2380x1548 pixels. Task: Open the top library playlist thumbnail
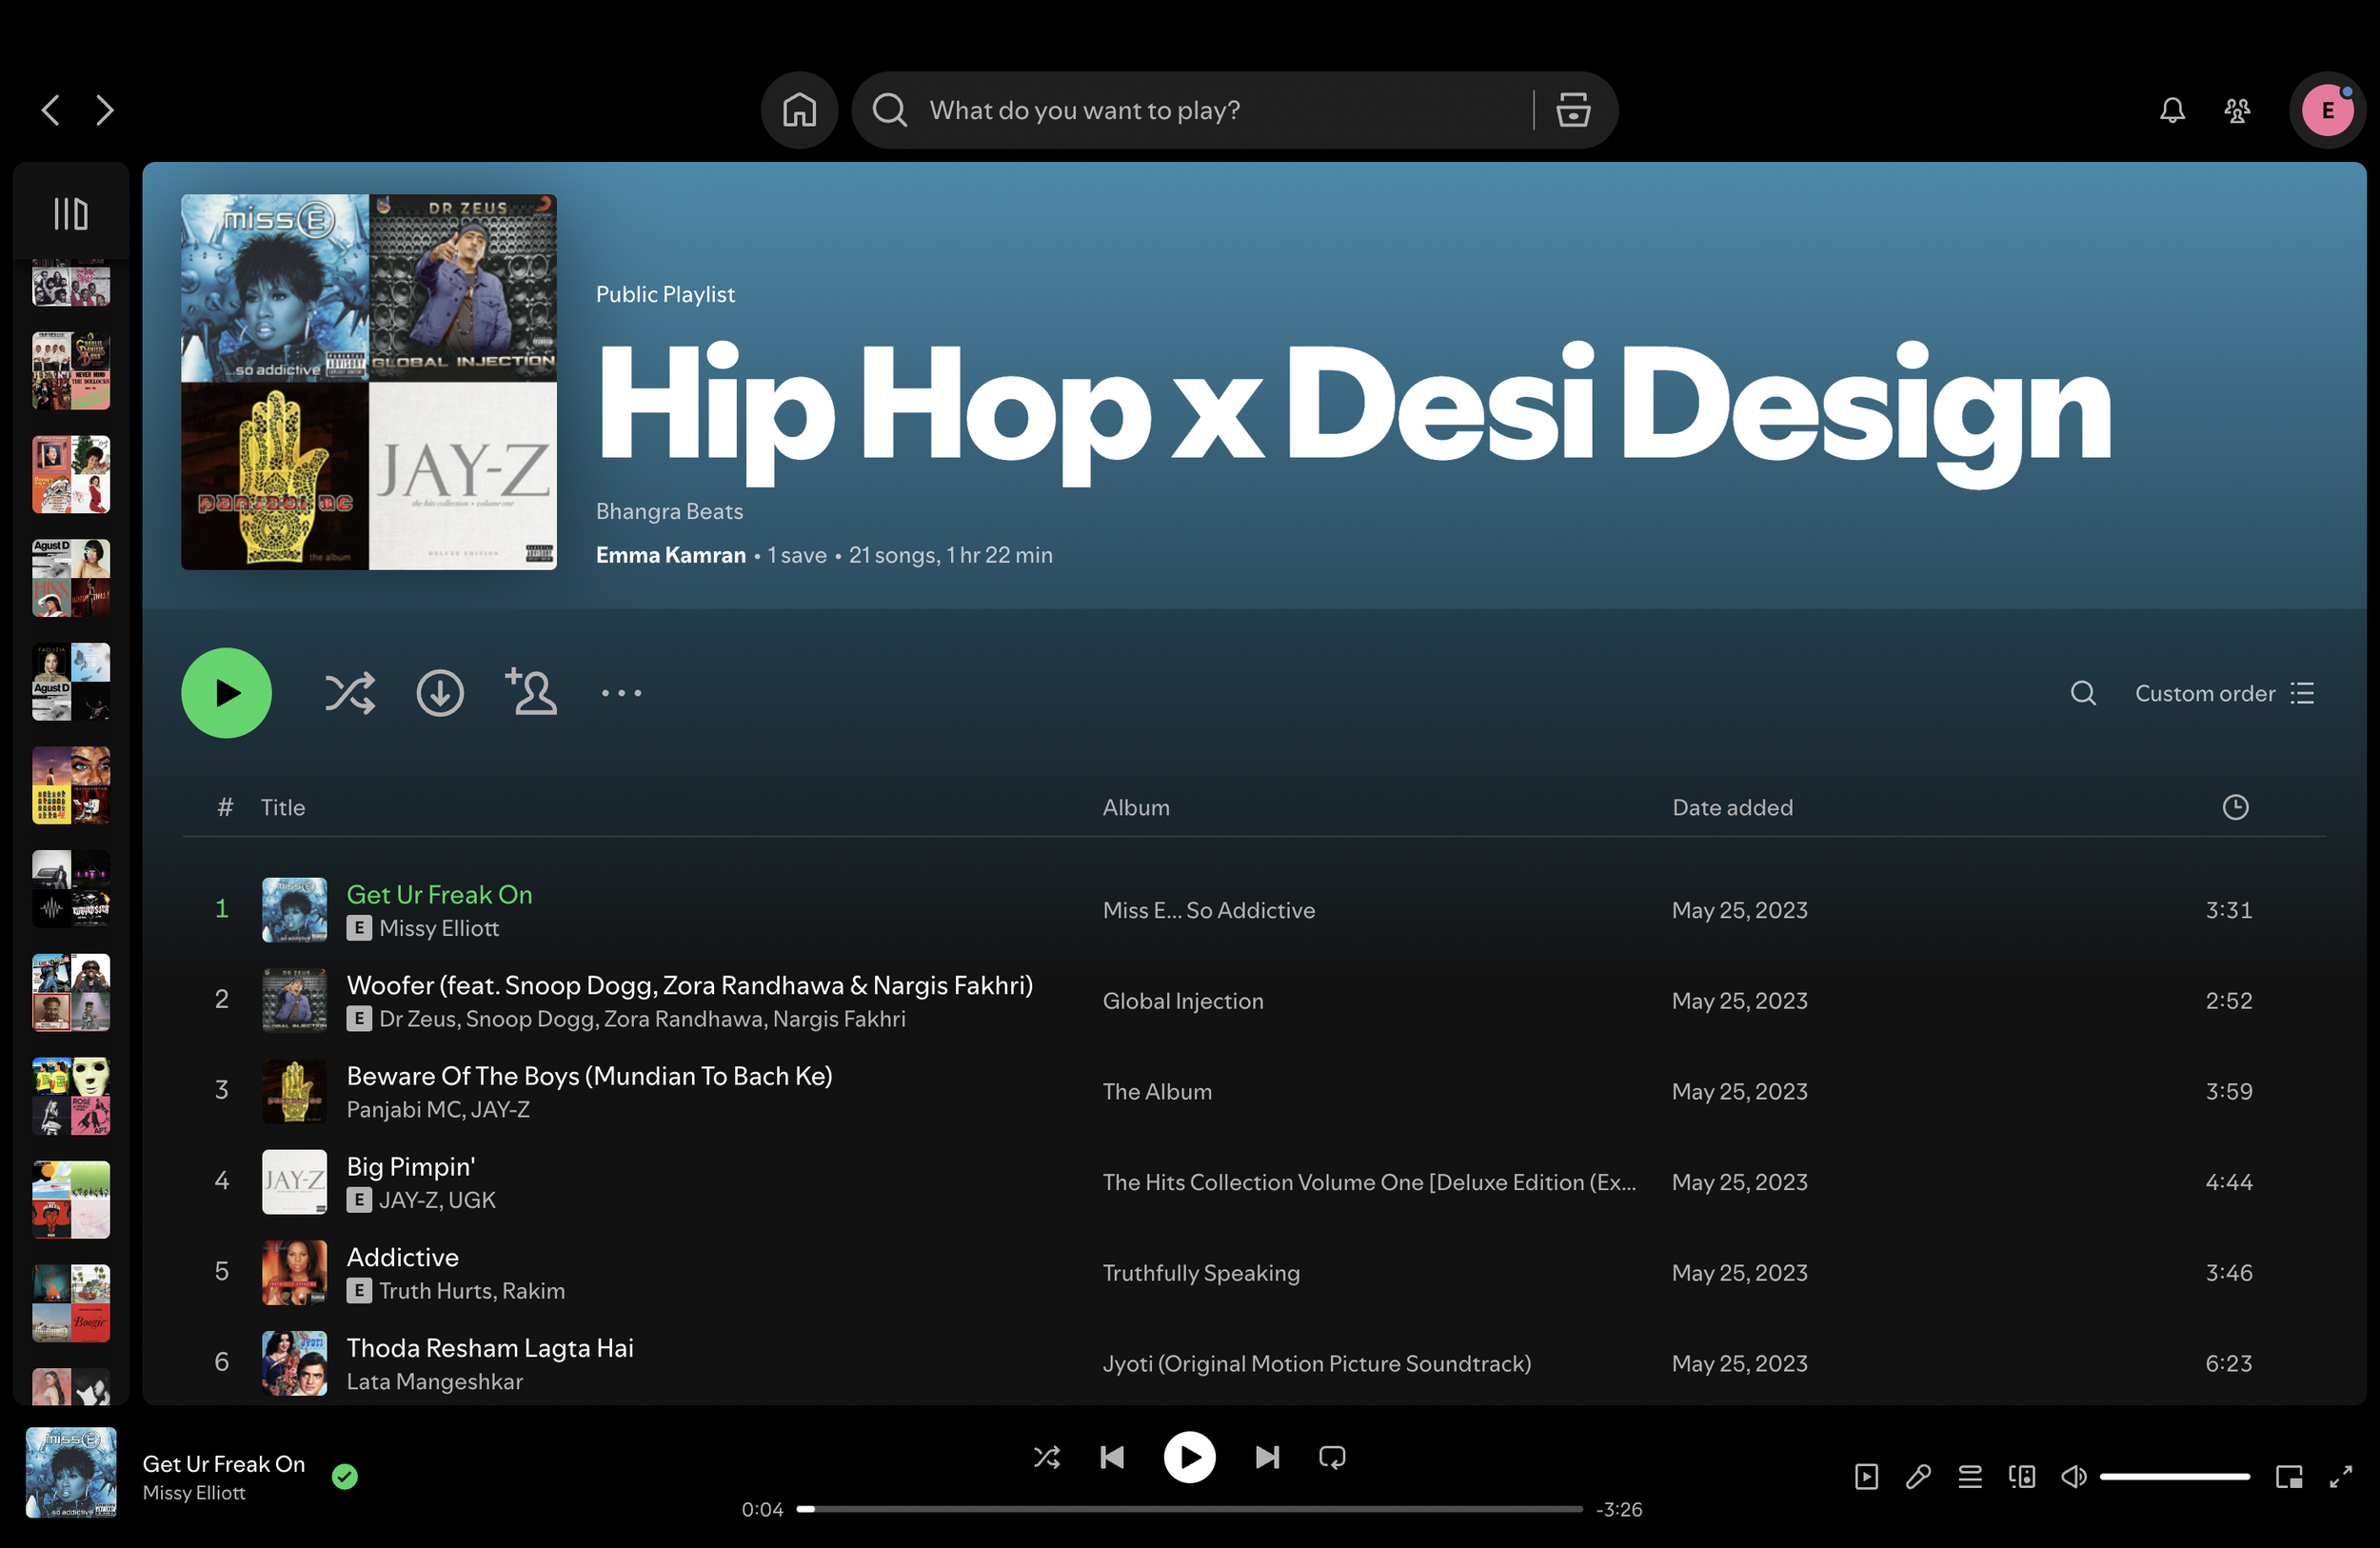[71, 282]
